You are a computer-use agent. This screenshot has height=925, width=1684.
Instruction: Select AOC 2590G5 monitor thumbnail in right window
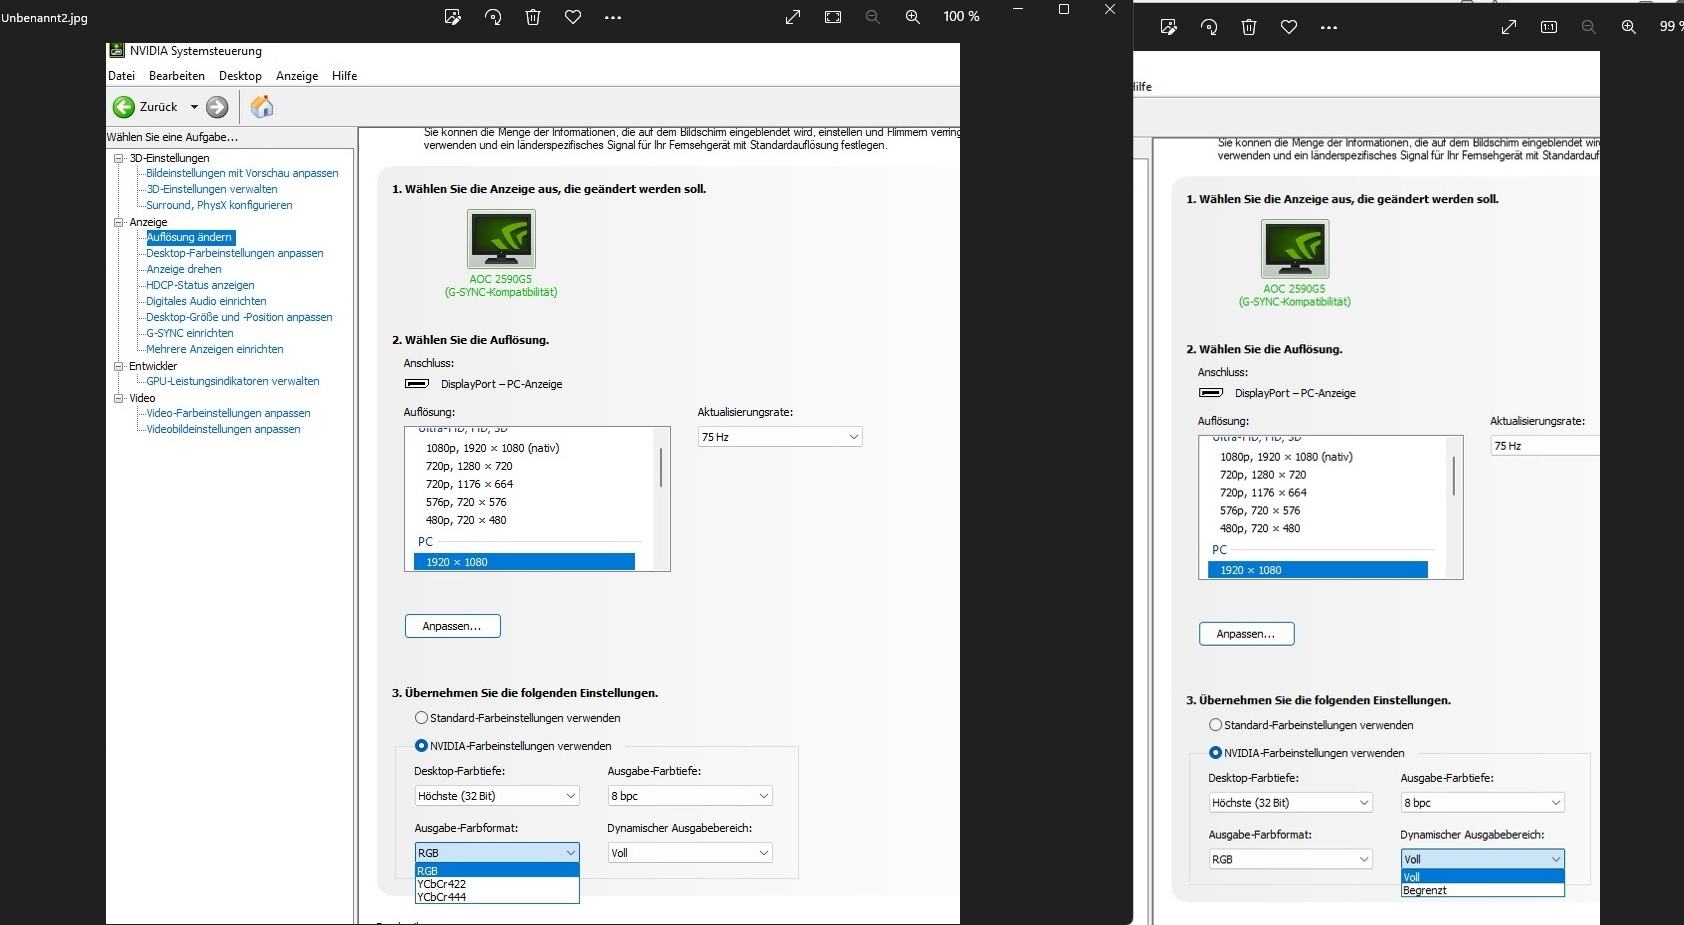tap(1295, 249)
